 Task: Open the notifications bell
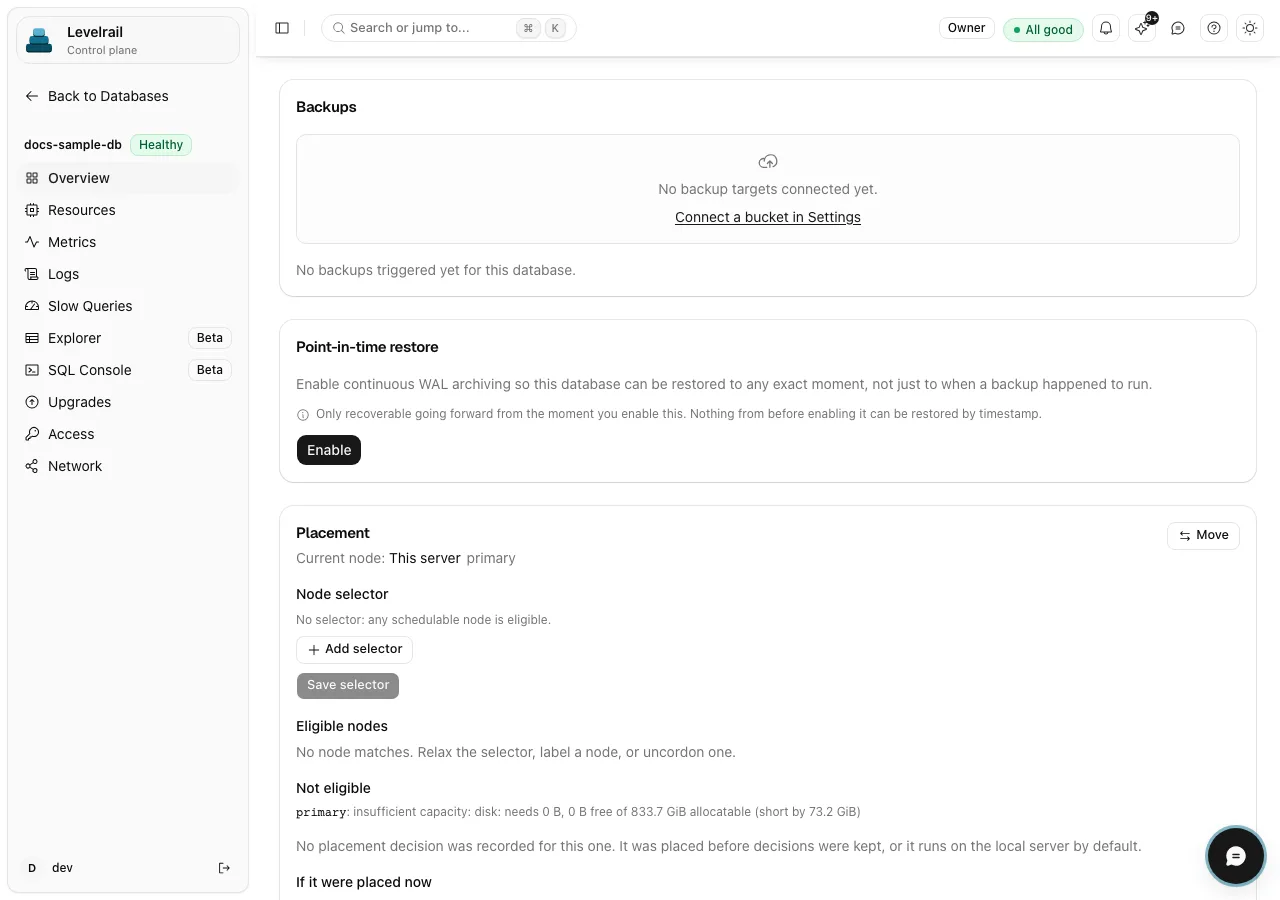click(1106, 28)
